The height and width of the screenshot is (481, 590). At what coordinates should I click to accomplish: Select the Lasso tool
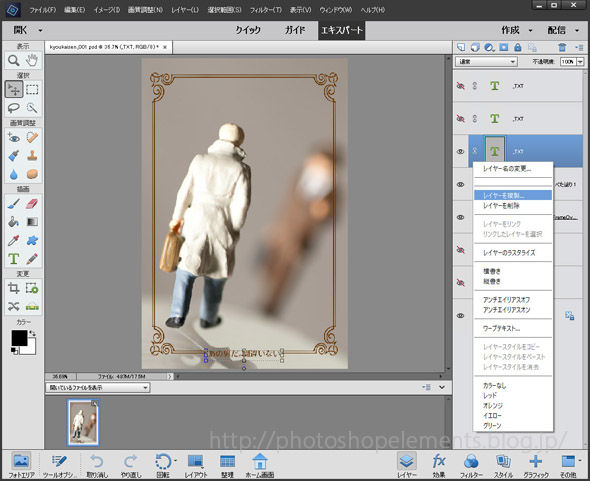14,108
